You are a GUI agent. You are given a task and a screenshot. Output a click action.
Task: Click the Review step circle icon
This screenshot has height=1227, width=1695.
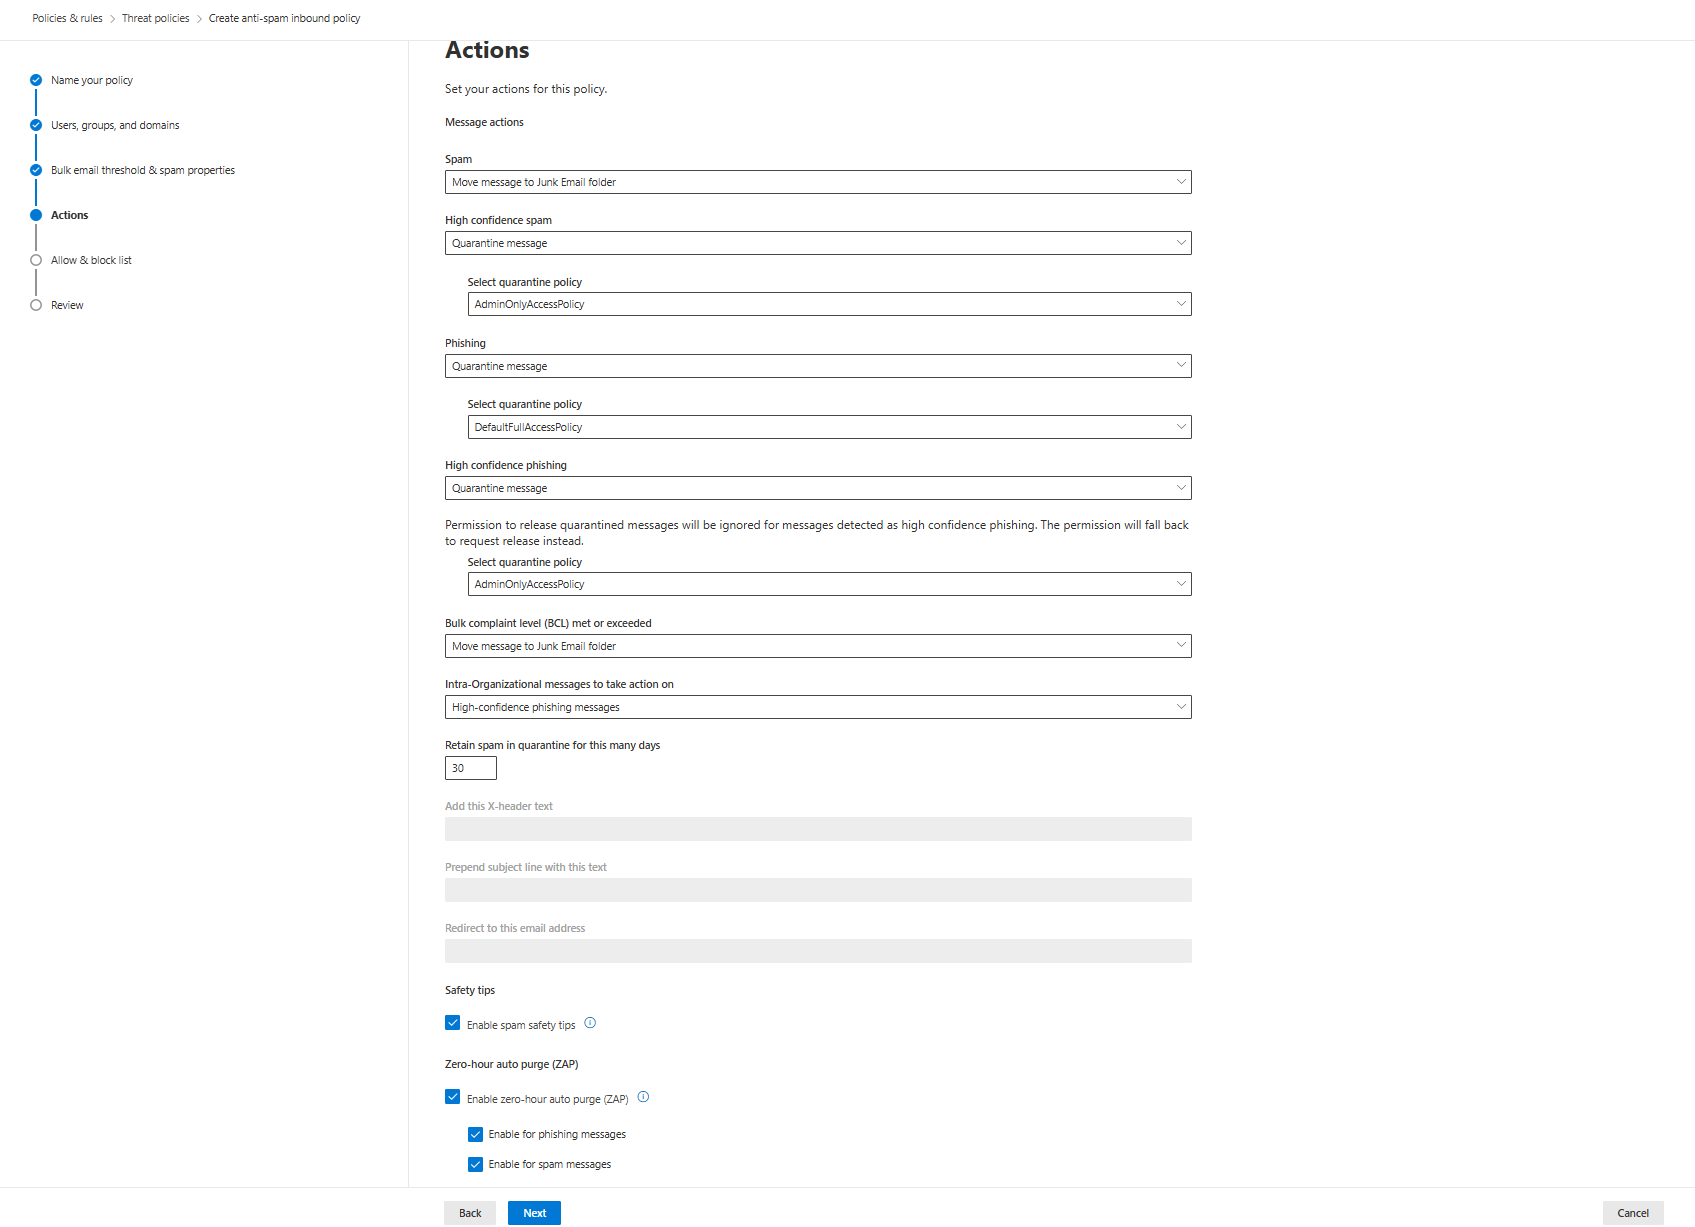pyautogui.click(x=36, y=305)
